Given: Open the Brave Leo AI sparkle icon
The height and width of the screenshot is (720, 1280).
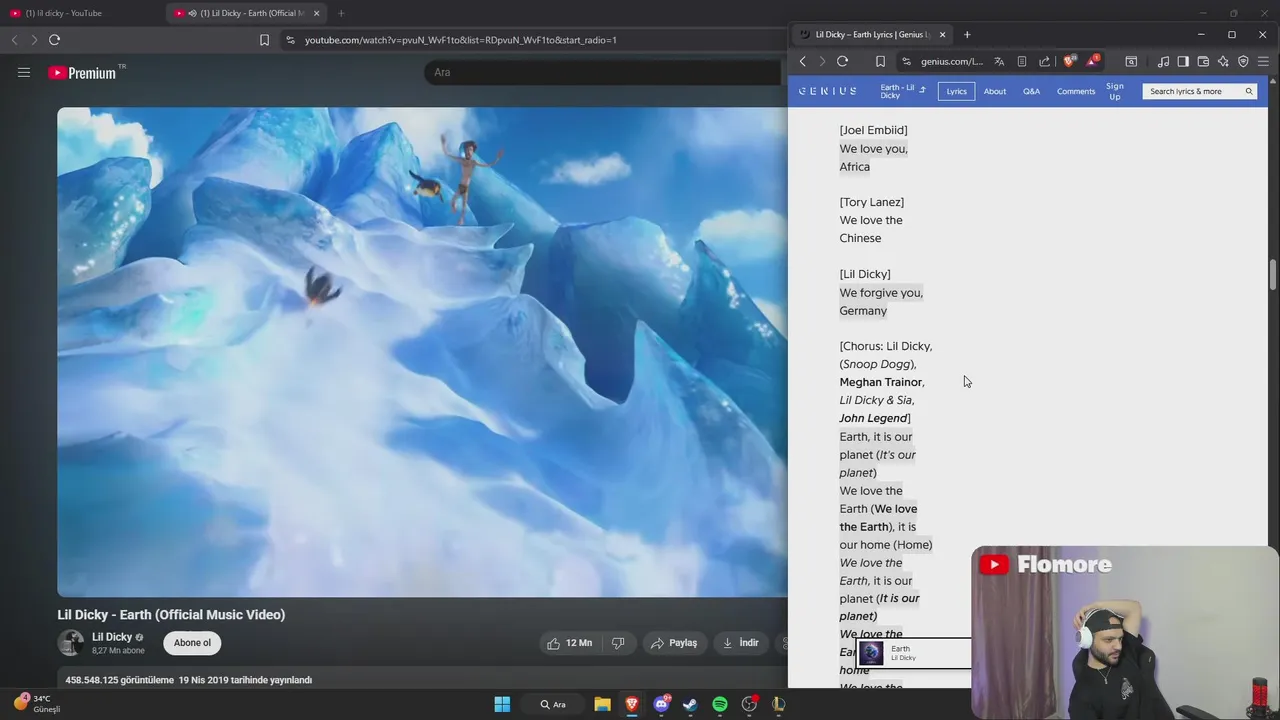Looking at the screenshot, I should tap(1223, 61).
